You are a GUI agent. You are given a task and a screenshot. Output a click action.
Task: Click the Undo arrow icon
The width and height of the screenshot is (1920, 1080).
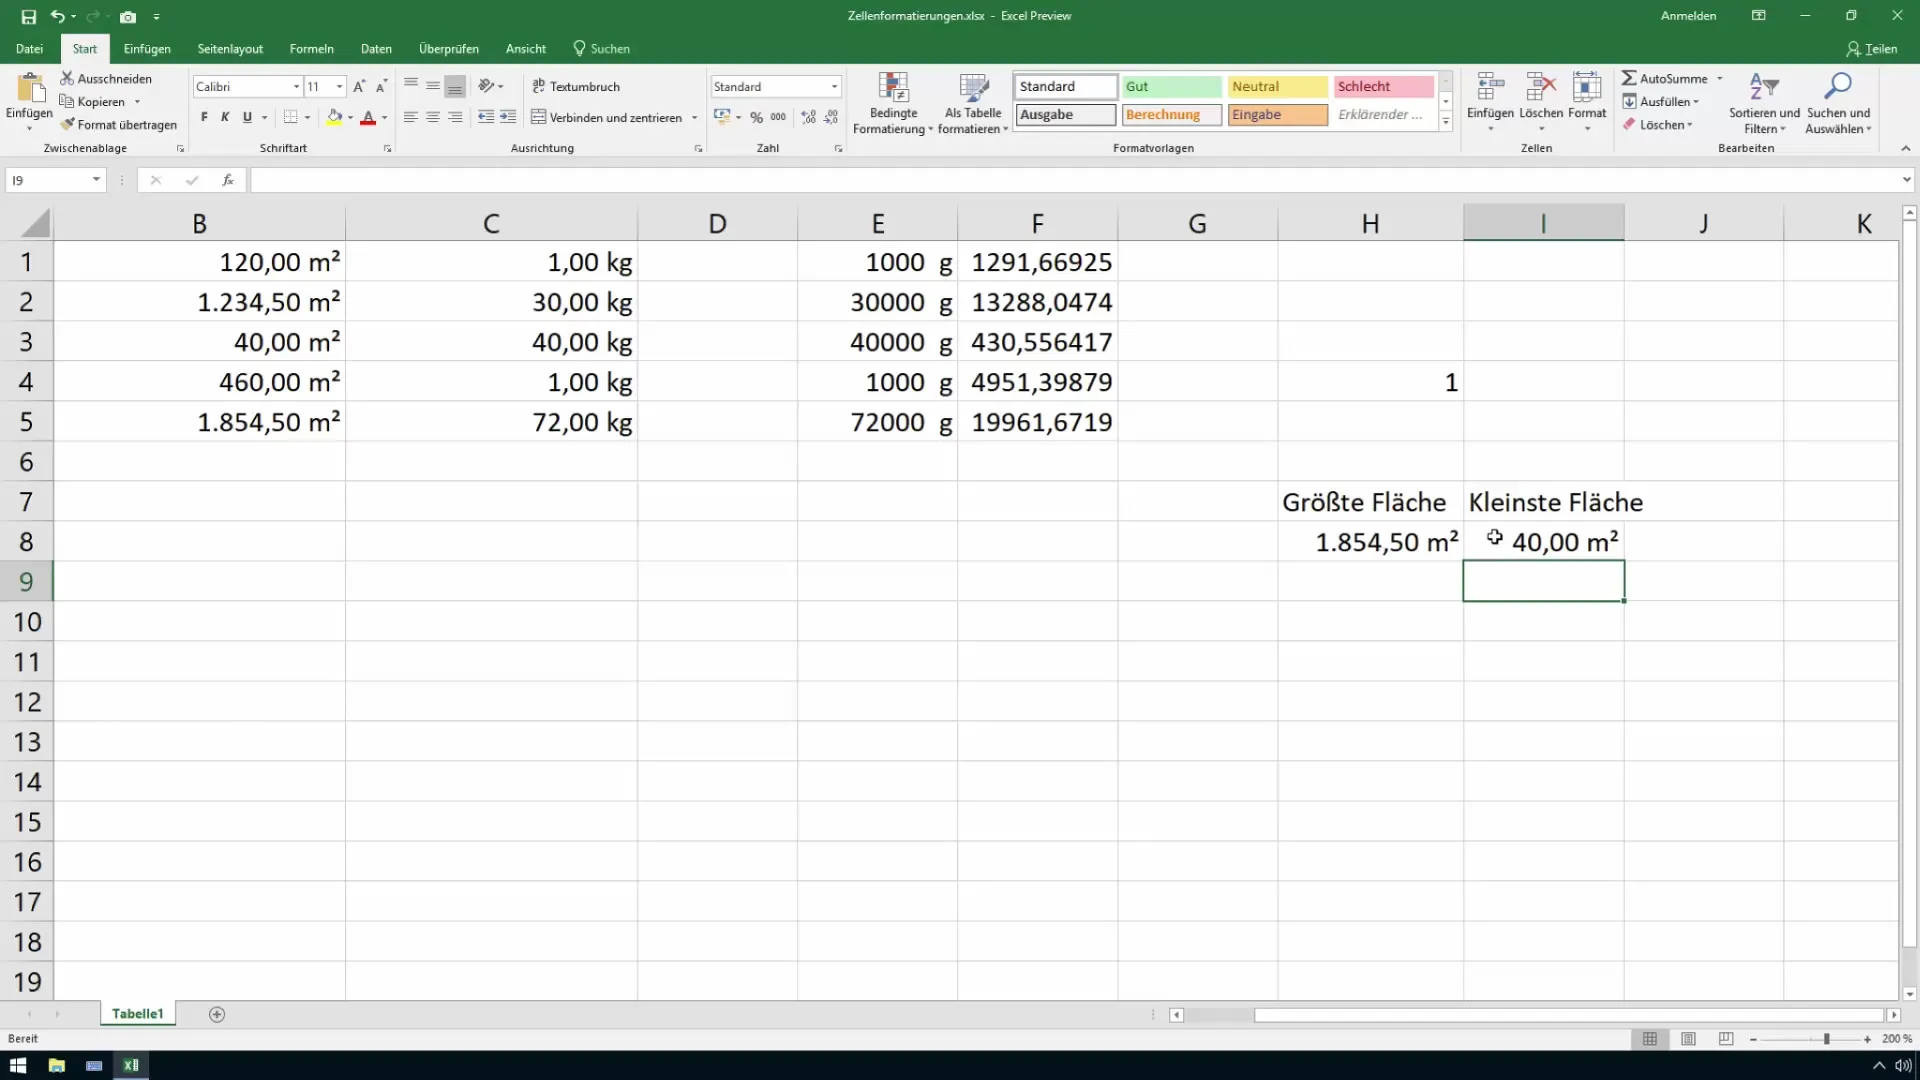(x=57, y=17)
